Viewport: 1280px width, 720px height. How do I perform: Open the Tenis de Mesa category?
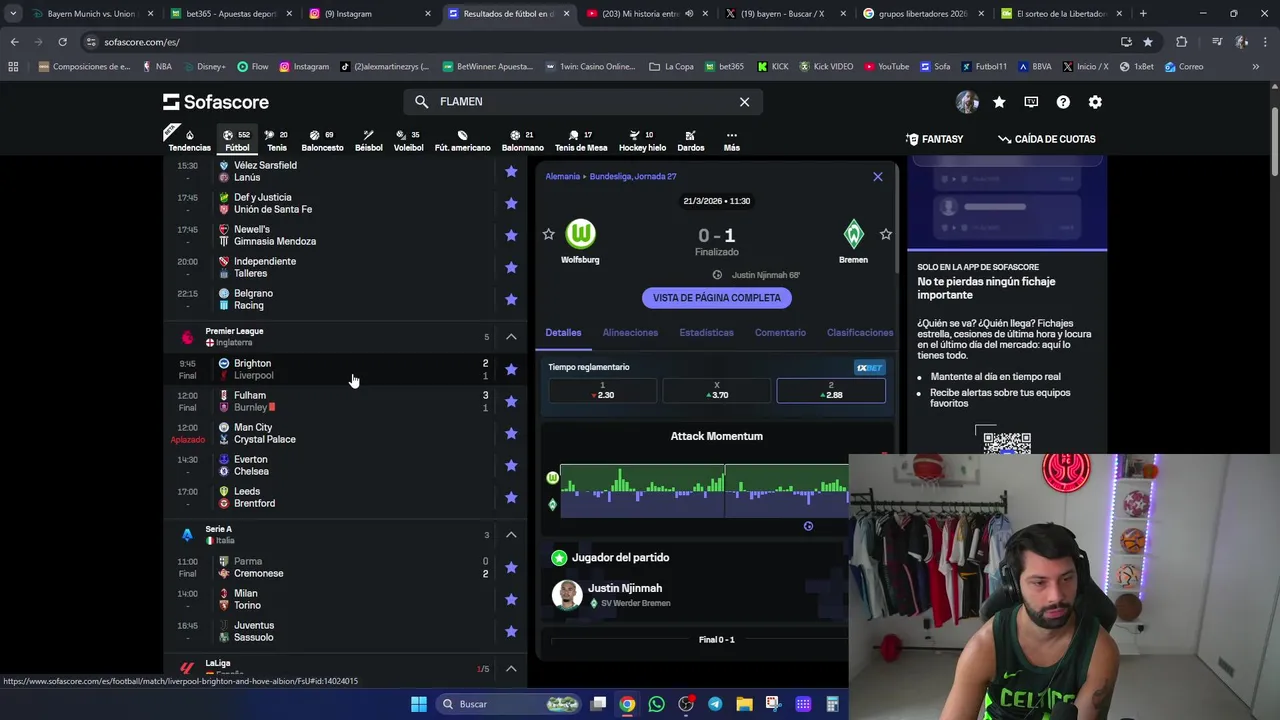(581, 140)
